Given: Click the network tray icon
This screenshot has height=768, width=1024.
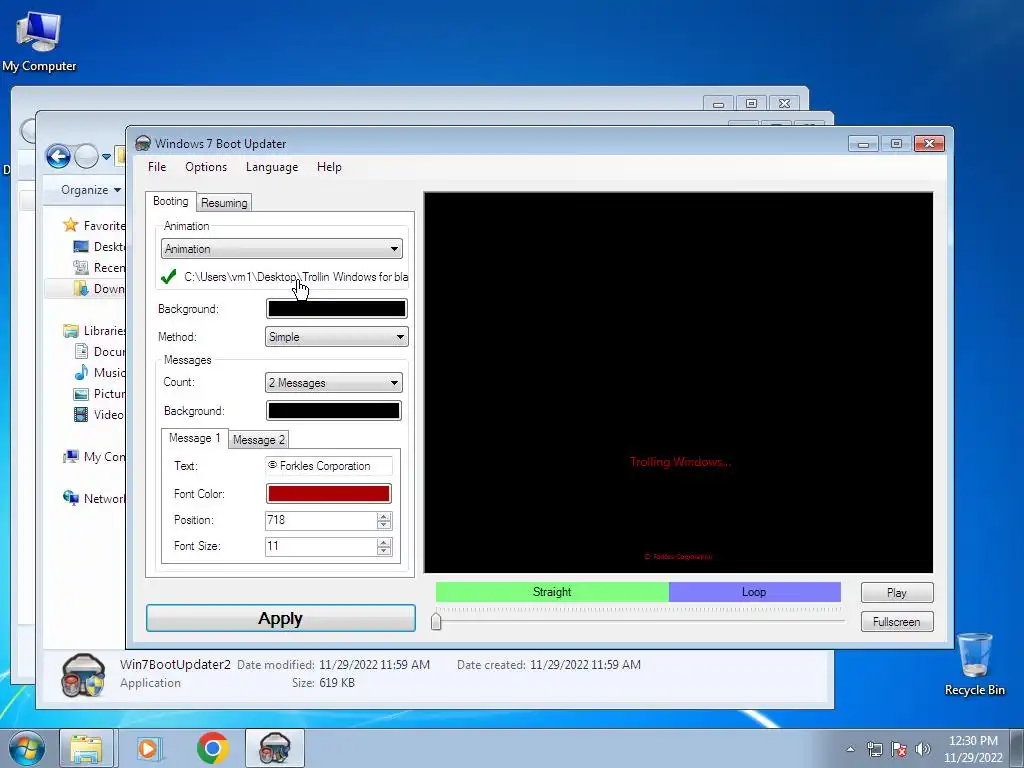Looking at the screenshot, I should point(874,749).
